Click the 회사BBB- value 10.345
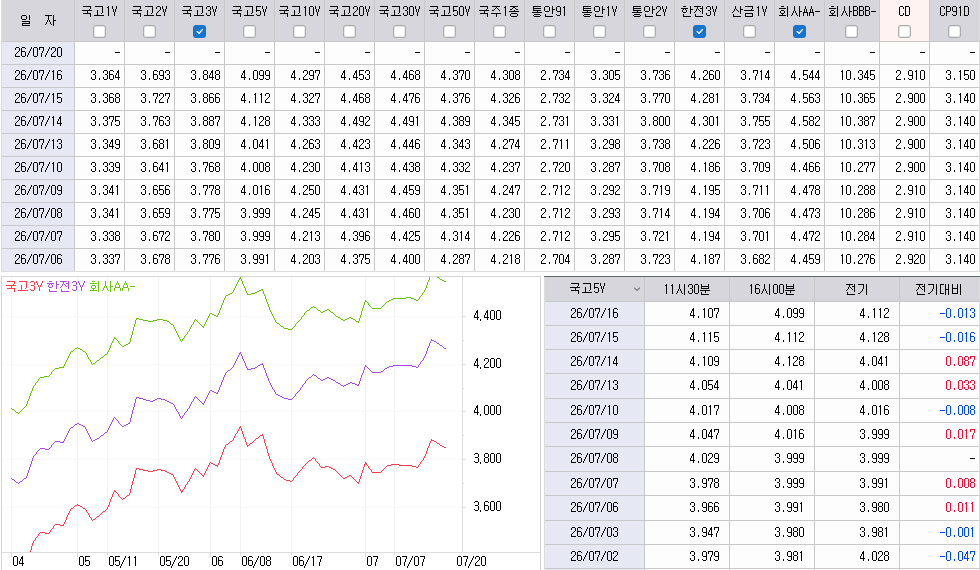Viewport: 980px width, 570px height. click(x=858, y=76)
